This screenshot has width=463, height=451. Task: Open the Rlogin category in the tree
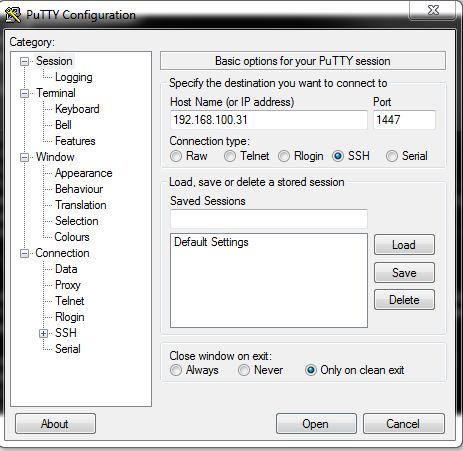pyautogui.click(x=69, y=317)
